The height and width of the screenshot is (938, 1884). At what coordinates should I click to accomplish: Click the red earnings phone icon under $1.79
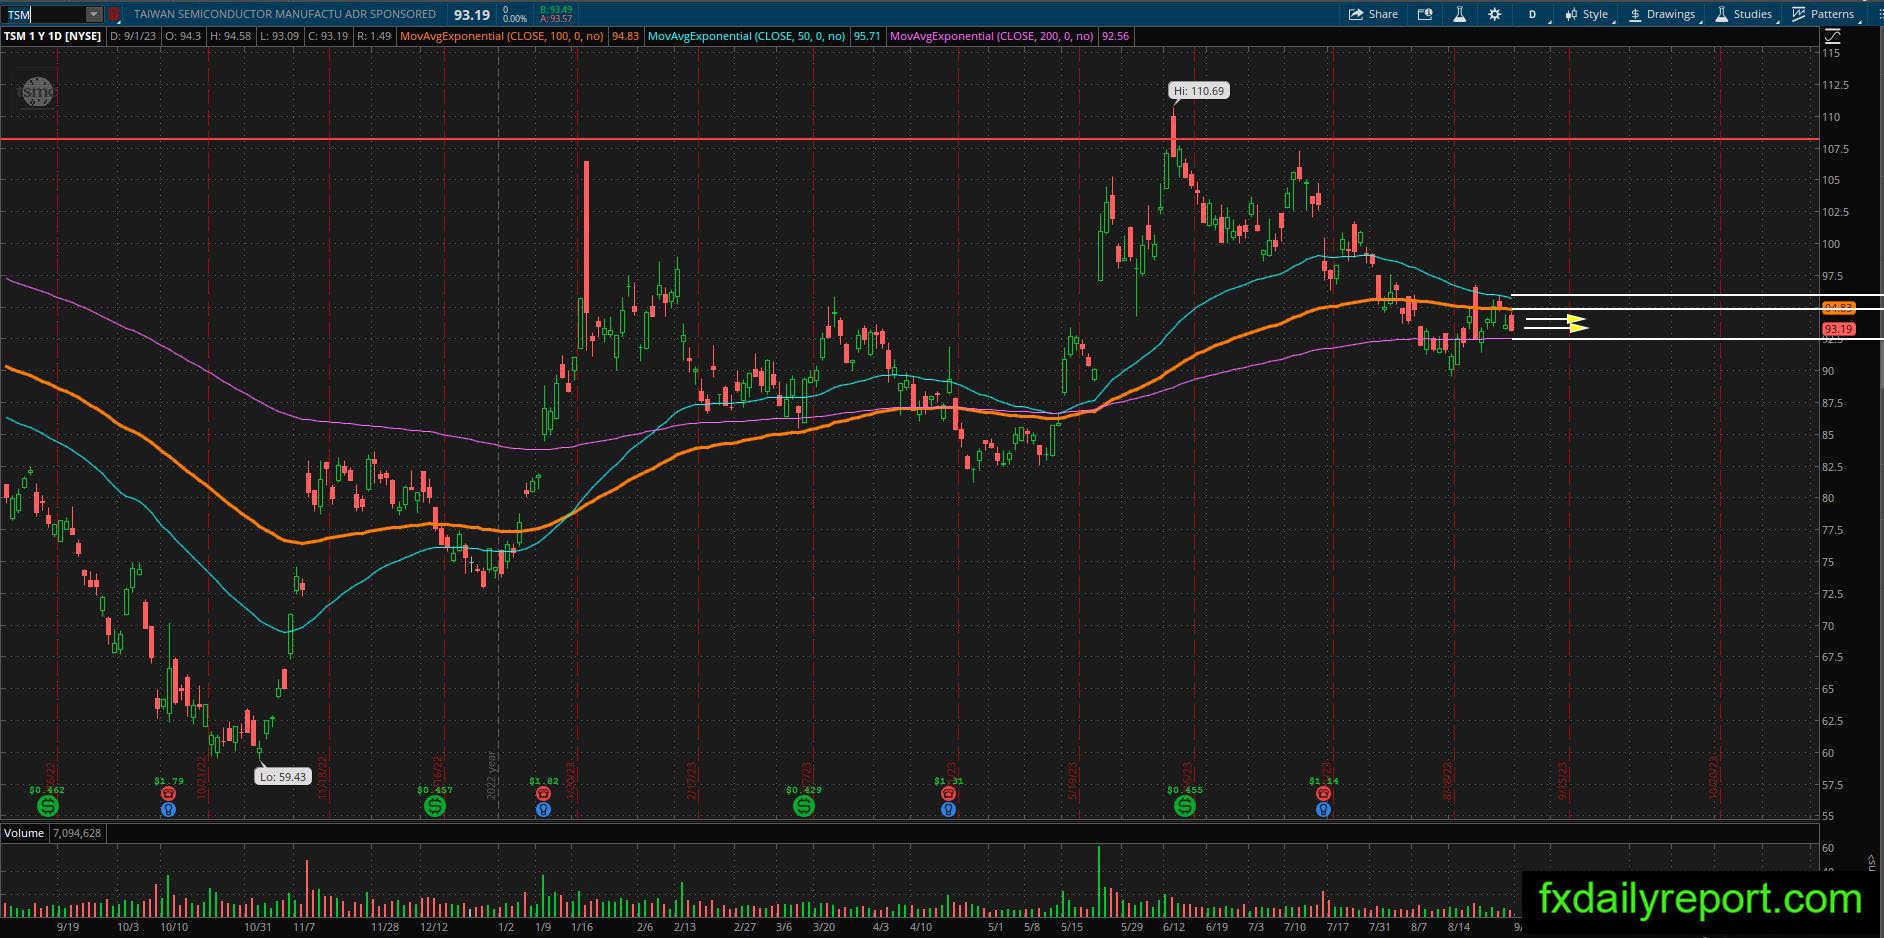point(168,794)
